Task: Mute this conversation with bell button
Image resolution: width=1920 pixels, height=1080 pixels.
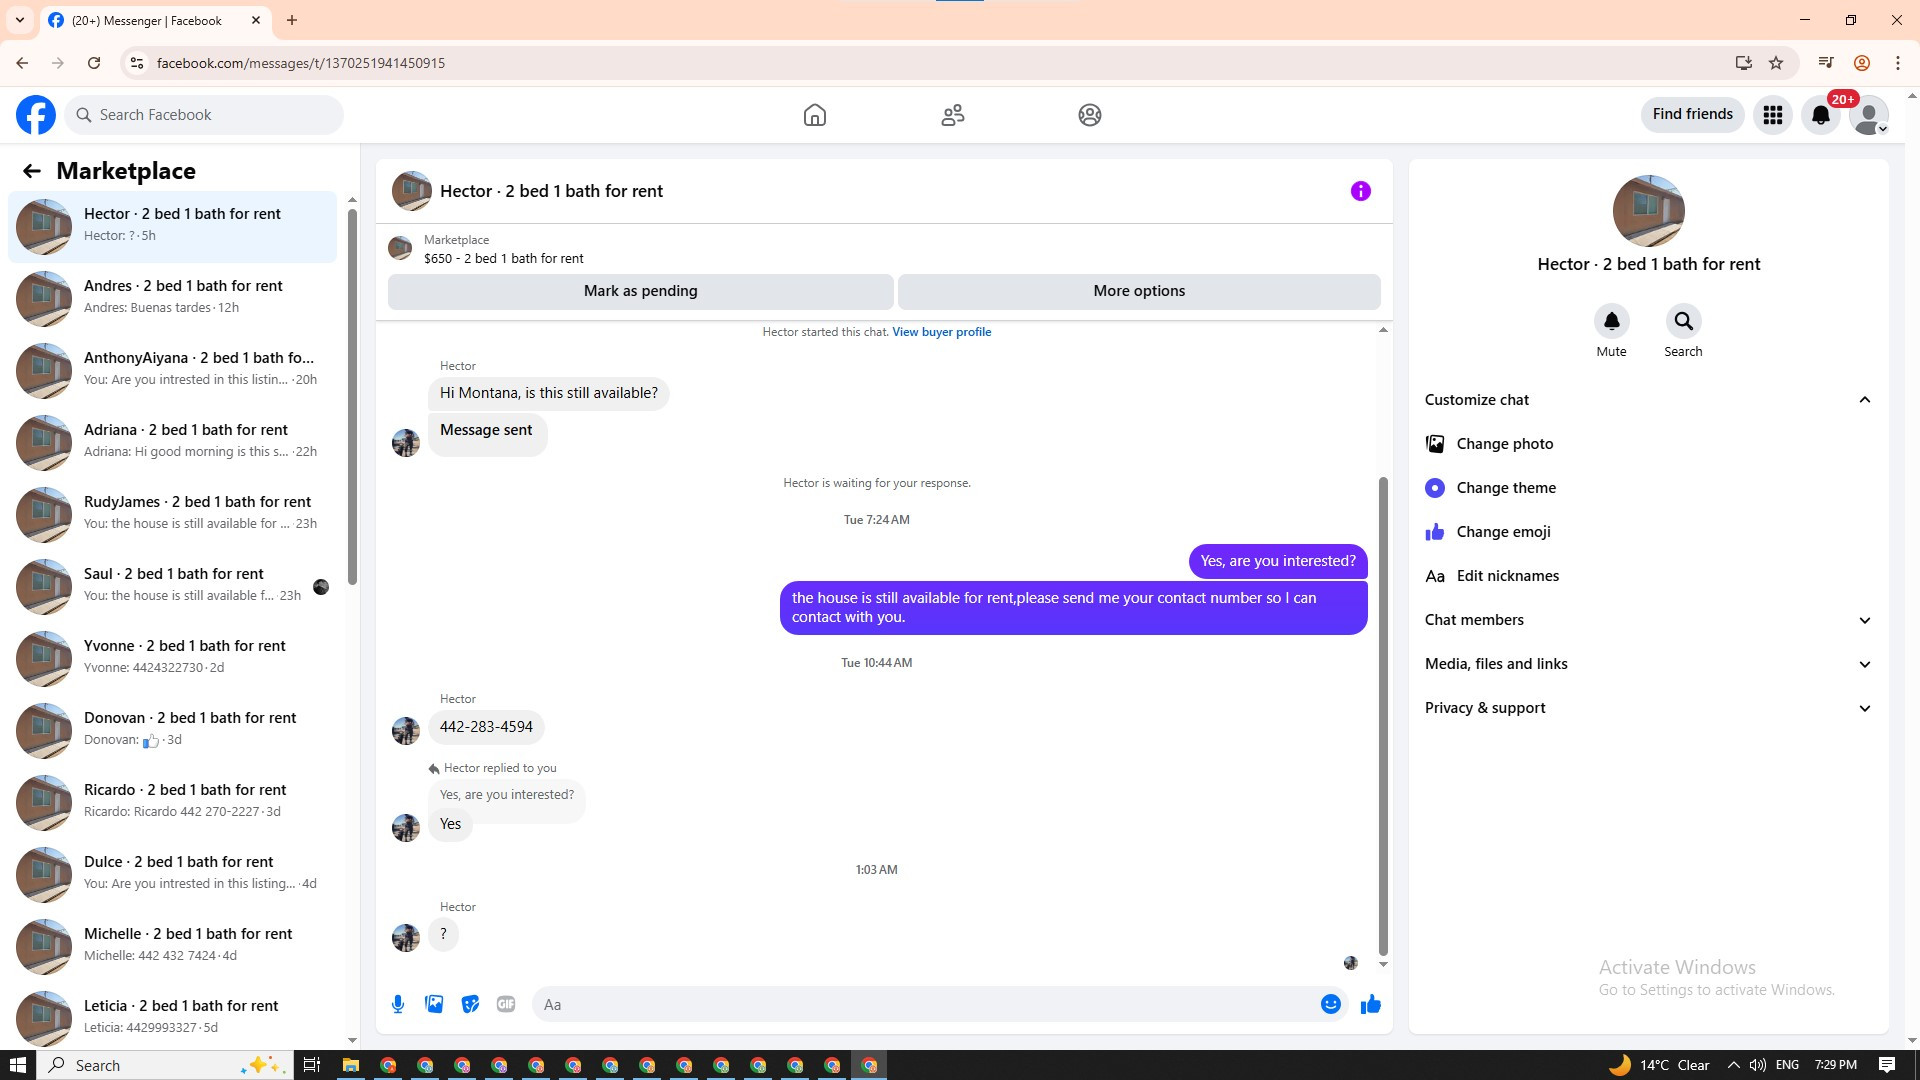Action: coord(1611,322)
